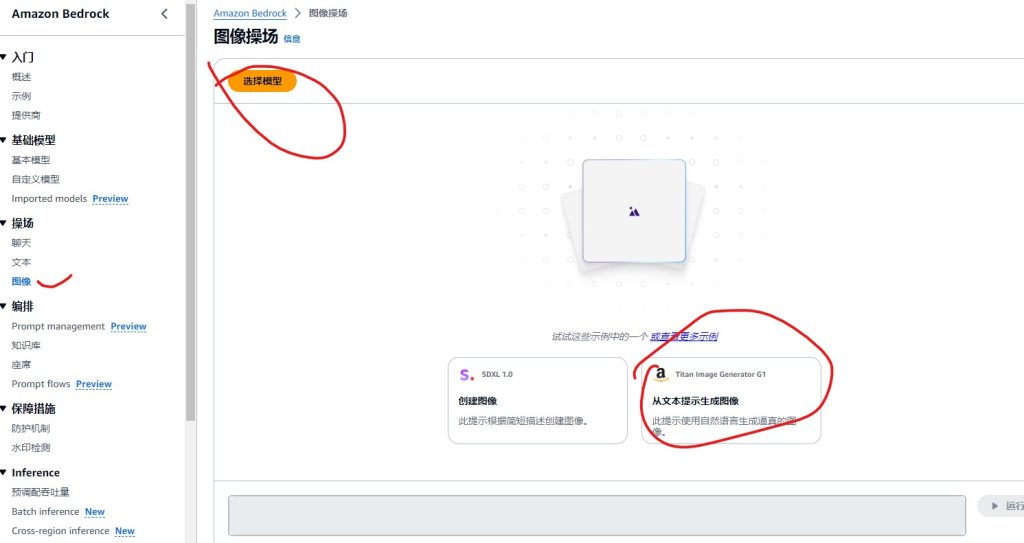The image size is (1024, 543).
Task: Collapse the Inference section
Action: tap(4, 472)
